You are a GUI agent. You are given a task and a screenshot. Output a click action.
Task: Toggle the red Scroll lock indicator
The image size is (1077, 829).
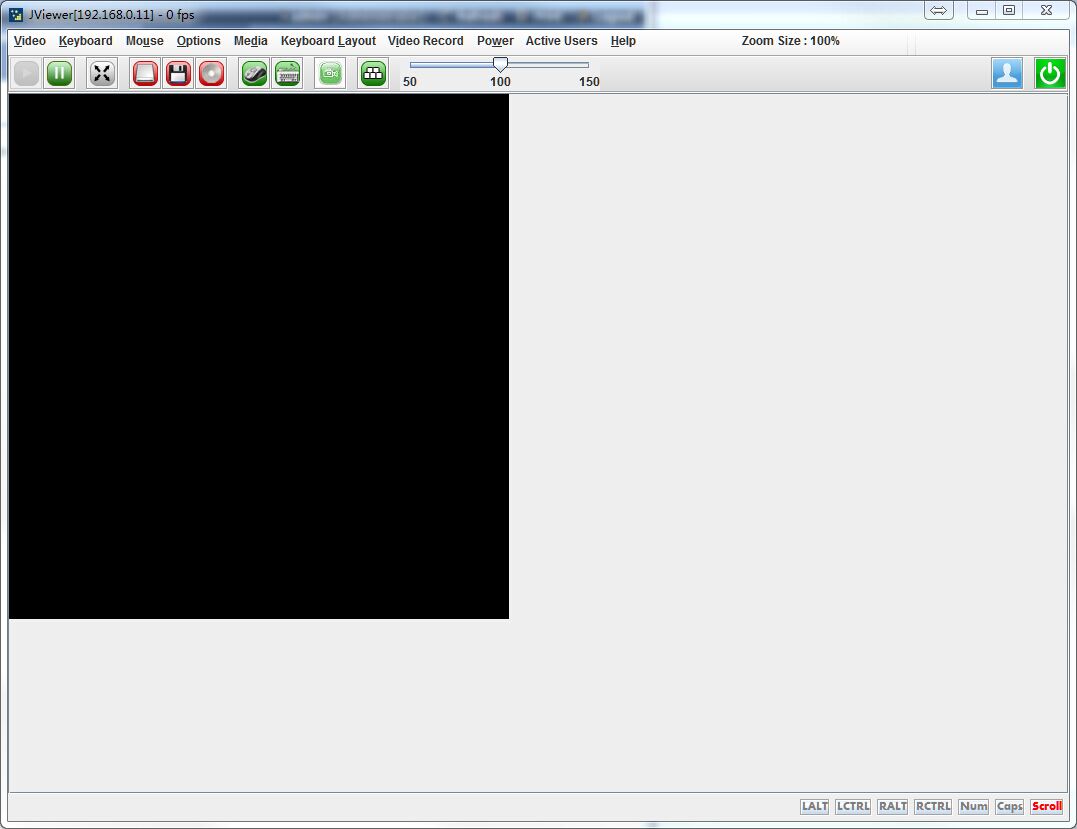pyautogui.click(x=1047, y=806)
